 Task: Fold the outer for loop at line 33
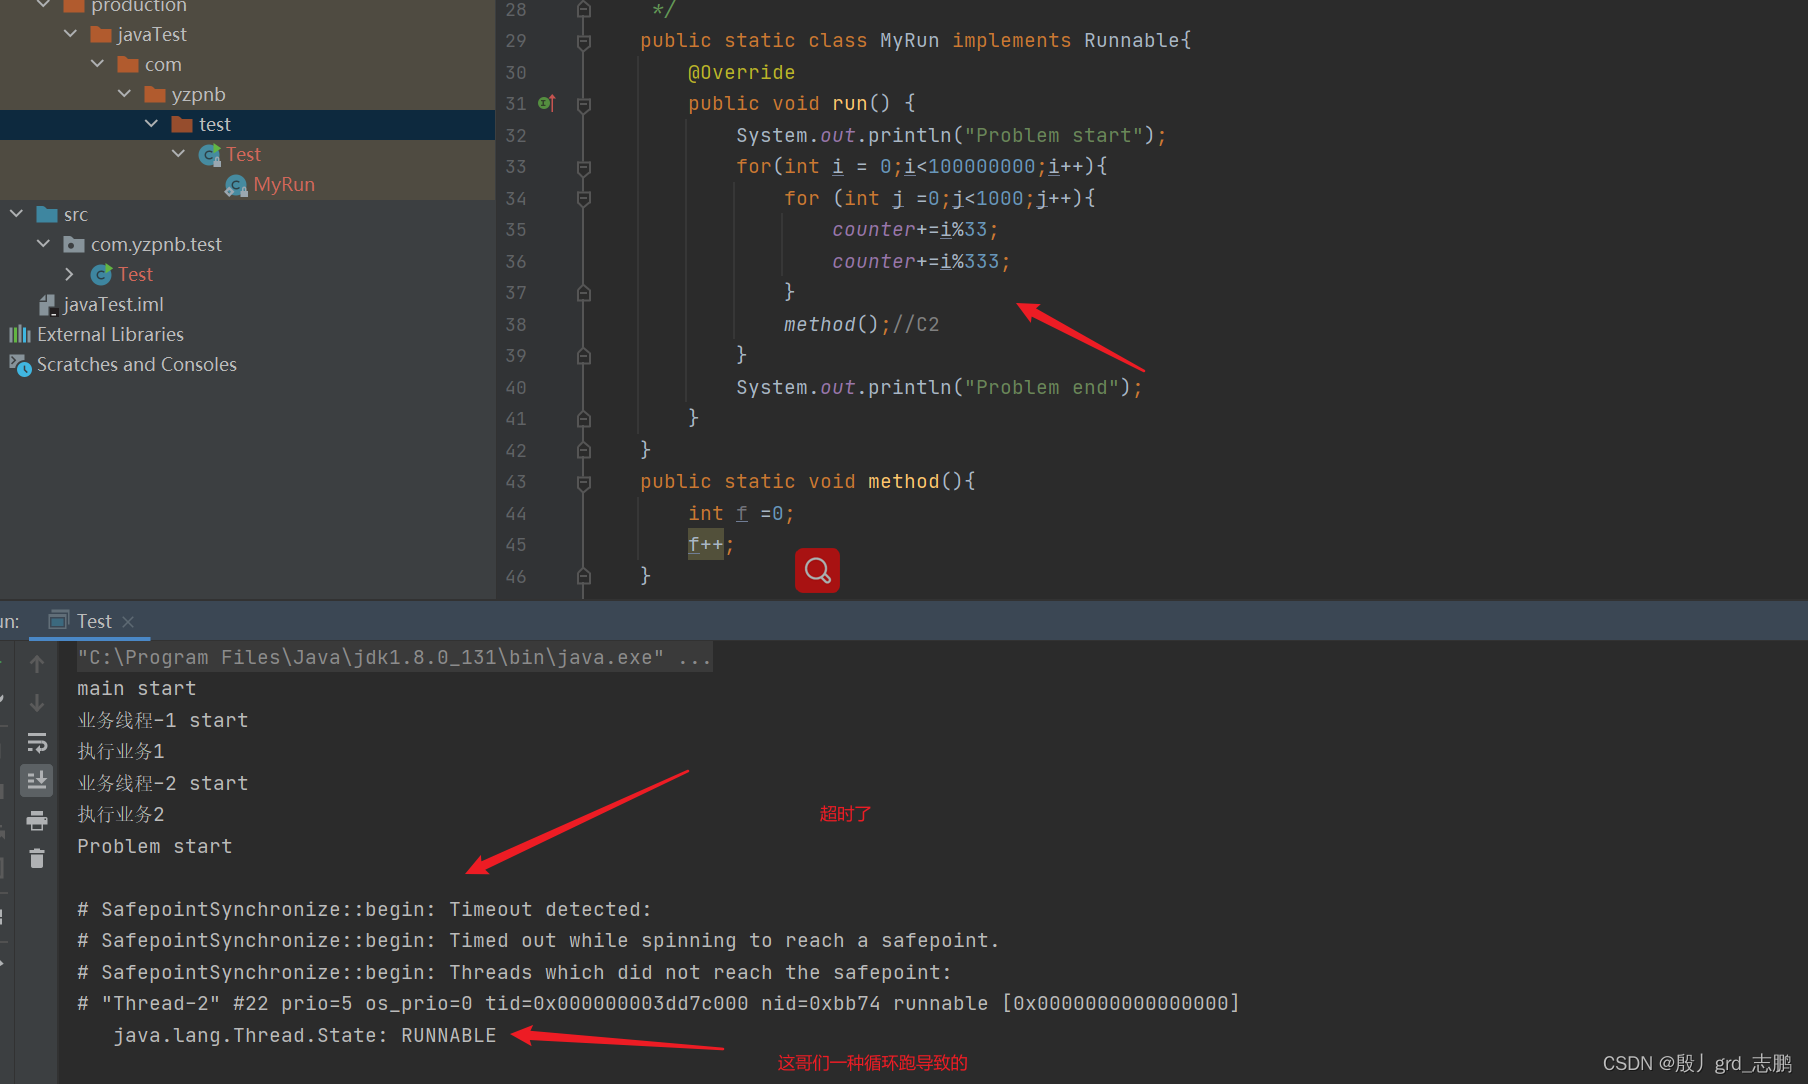coord(584,167)
